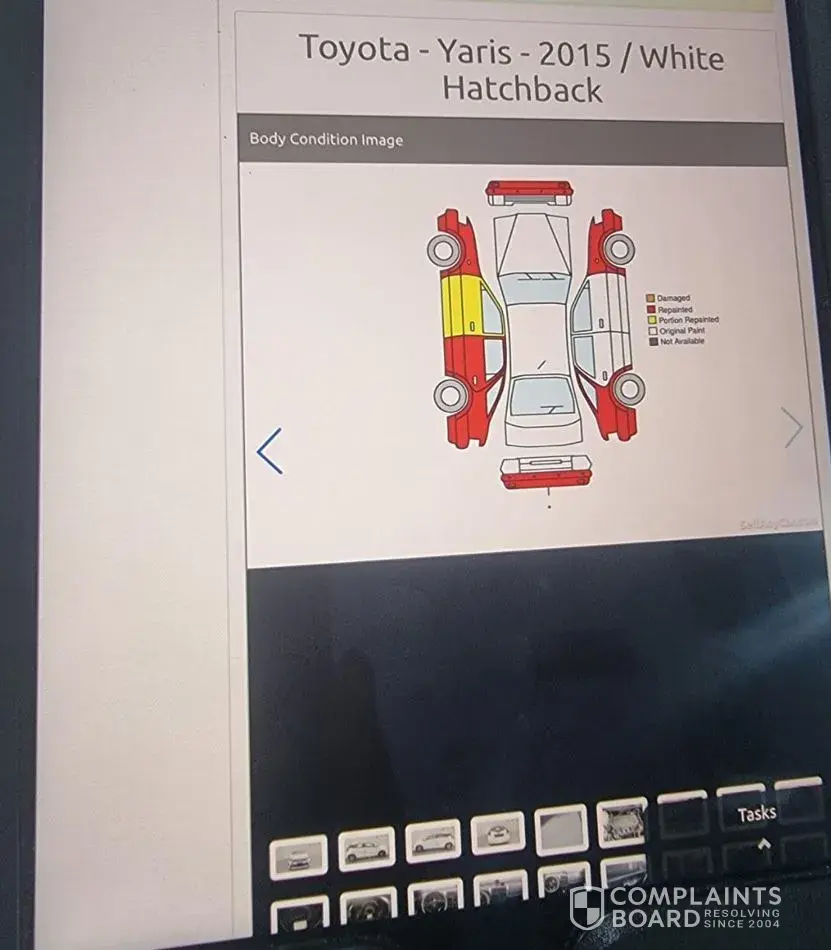Image resolution: width=831 pixels, height=950 pixels.
Task: Select the roof panel in top-down car view
Action: [539, 339]
